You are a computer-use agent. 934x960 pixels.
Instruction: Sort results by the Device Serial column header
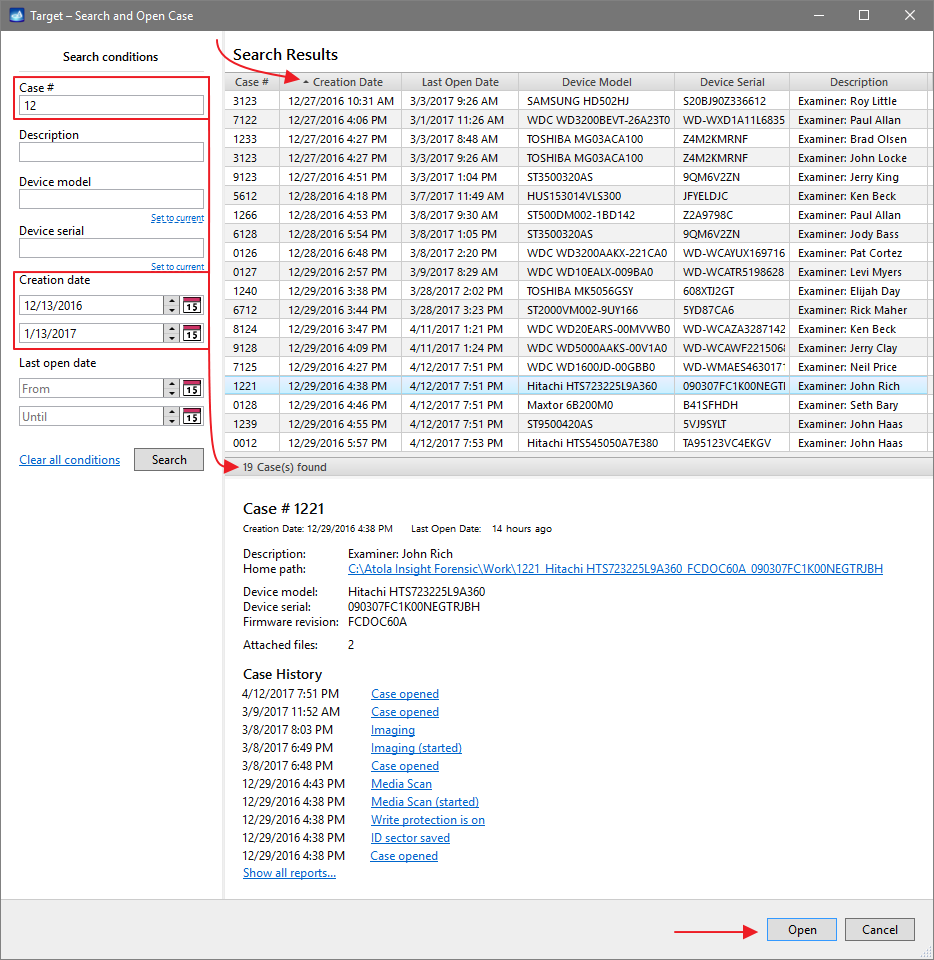click(731, 81)
